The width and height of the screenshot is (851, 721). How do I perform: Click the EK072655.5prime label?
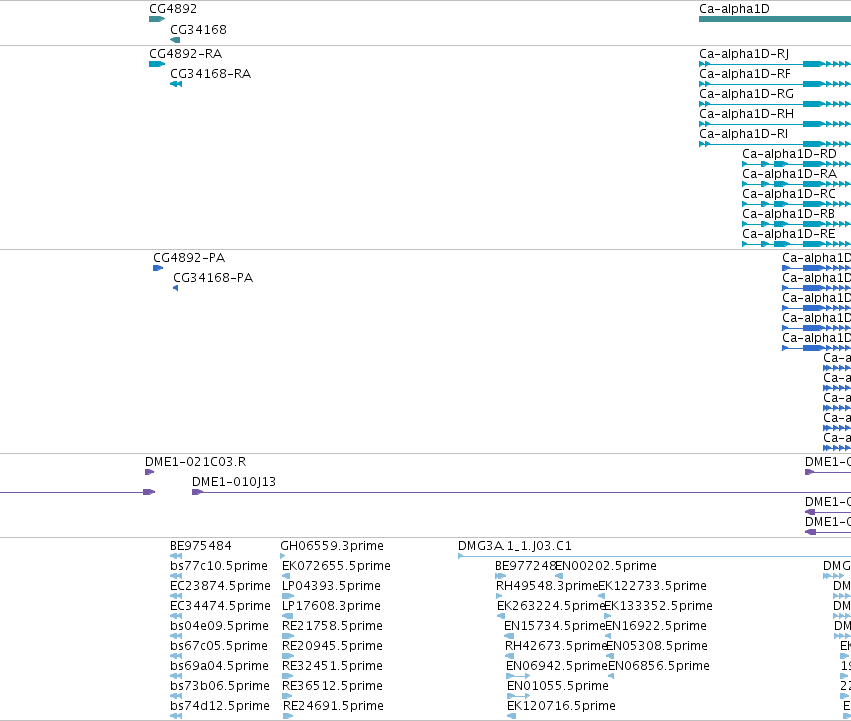[x=336, y=566]
